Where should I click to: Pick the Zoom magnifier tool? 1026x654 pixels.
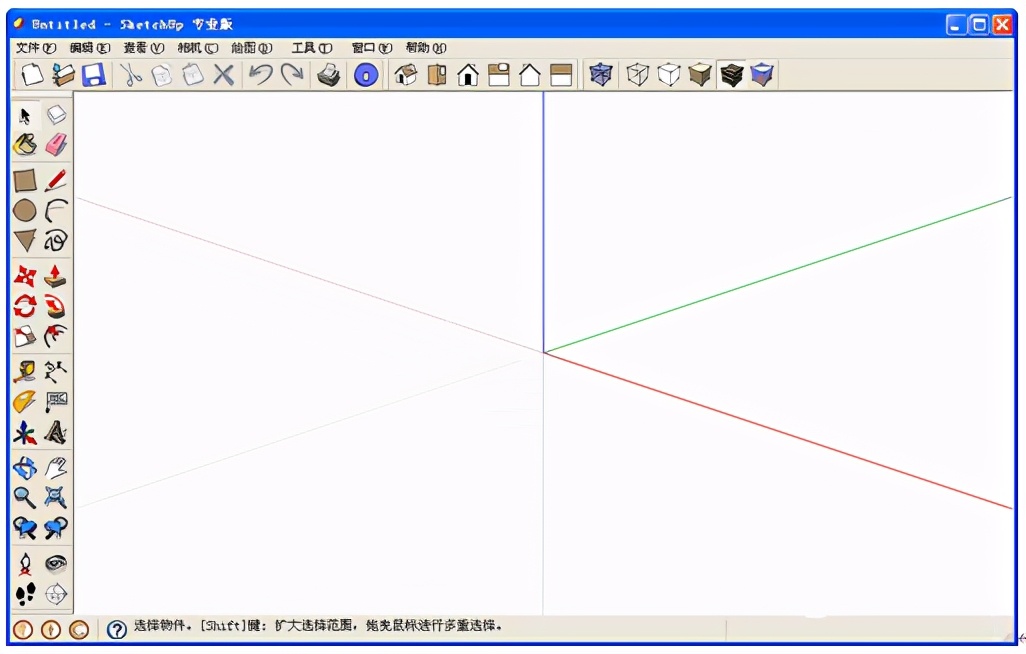coord(25,498)
